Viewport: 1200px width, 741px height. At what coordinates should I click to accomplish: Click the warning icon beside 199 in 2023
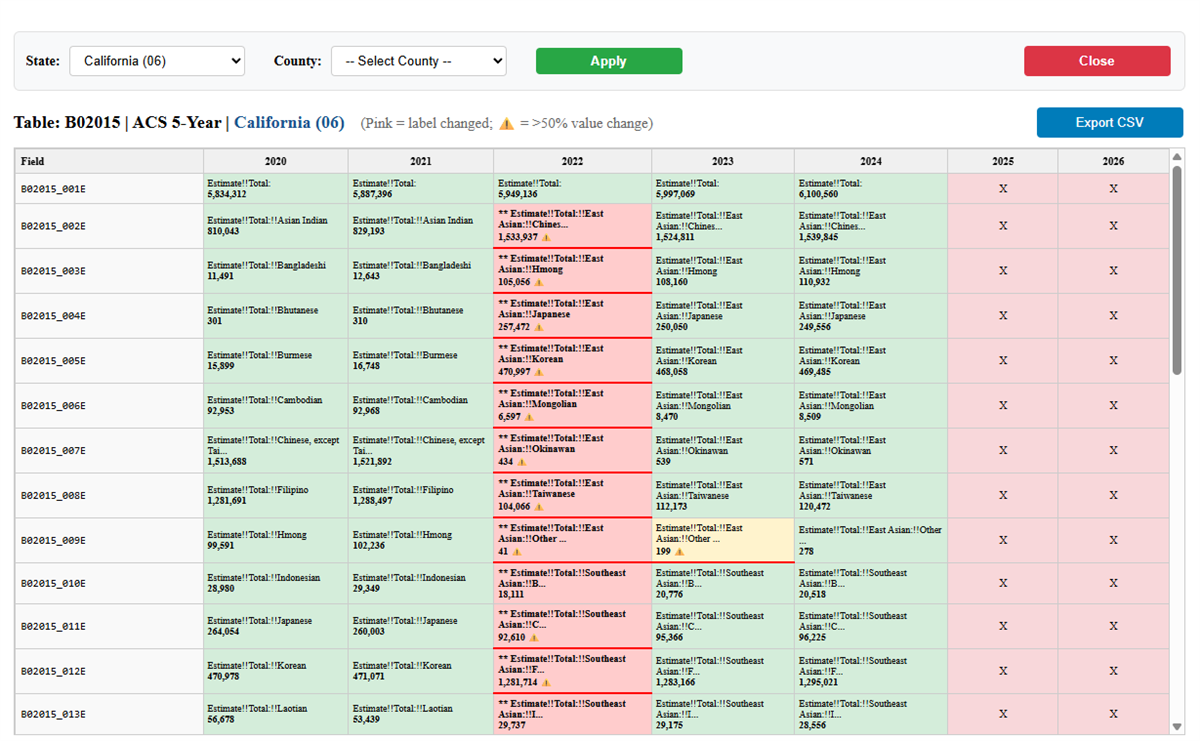680,551
